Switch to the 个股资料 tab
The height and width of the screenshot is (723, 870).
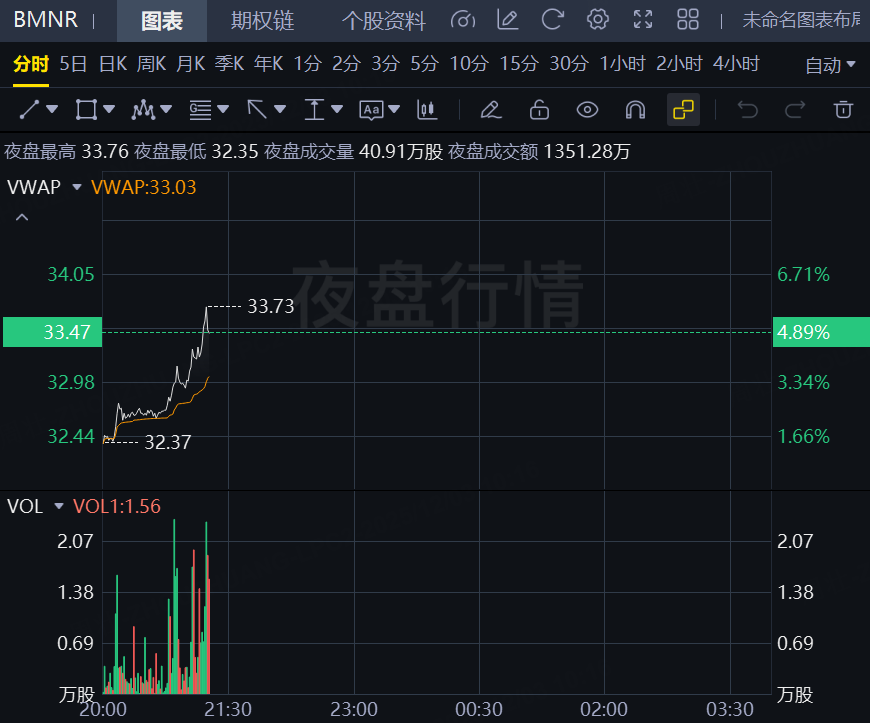tap(383, 21)
